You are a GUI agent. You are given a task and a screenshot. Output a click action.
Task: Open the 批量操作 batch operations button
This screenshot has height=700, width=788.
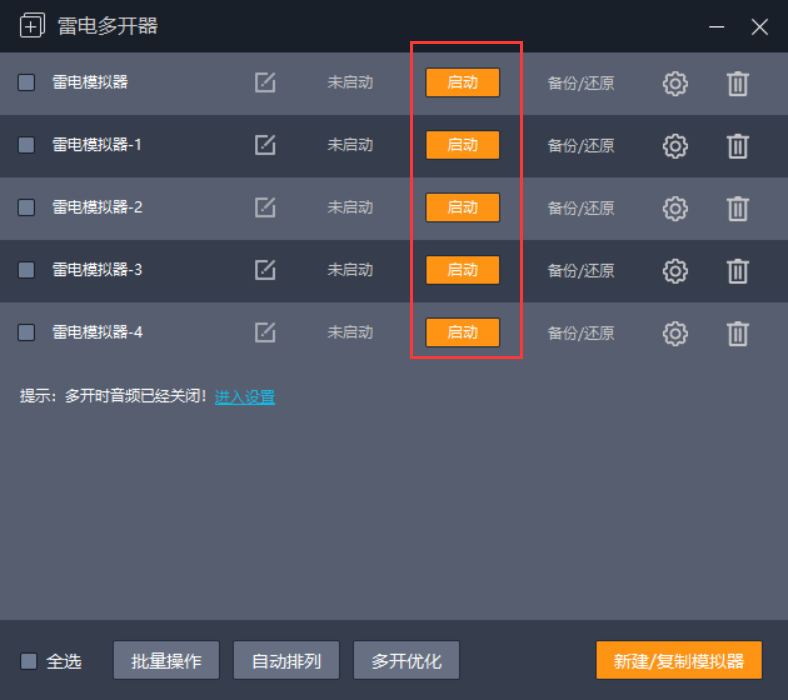166,660
